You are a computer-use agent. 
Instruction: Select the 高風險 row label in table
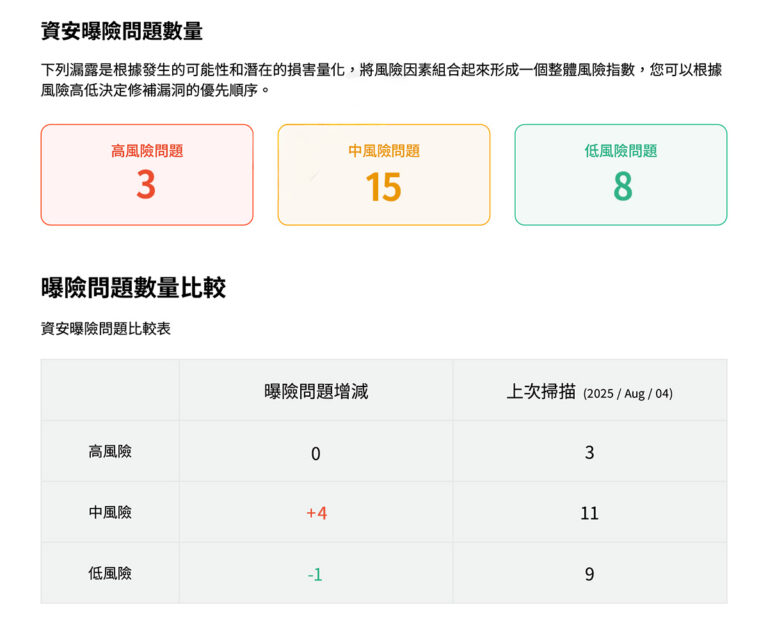click(x=110, y=451)
